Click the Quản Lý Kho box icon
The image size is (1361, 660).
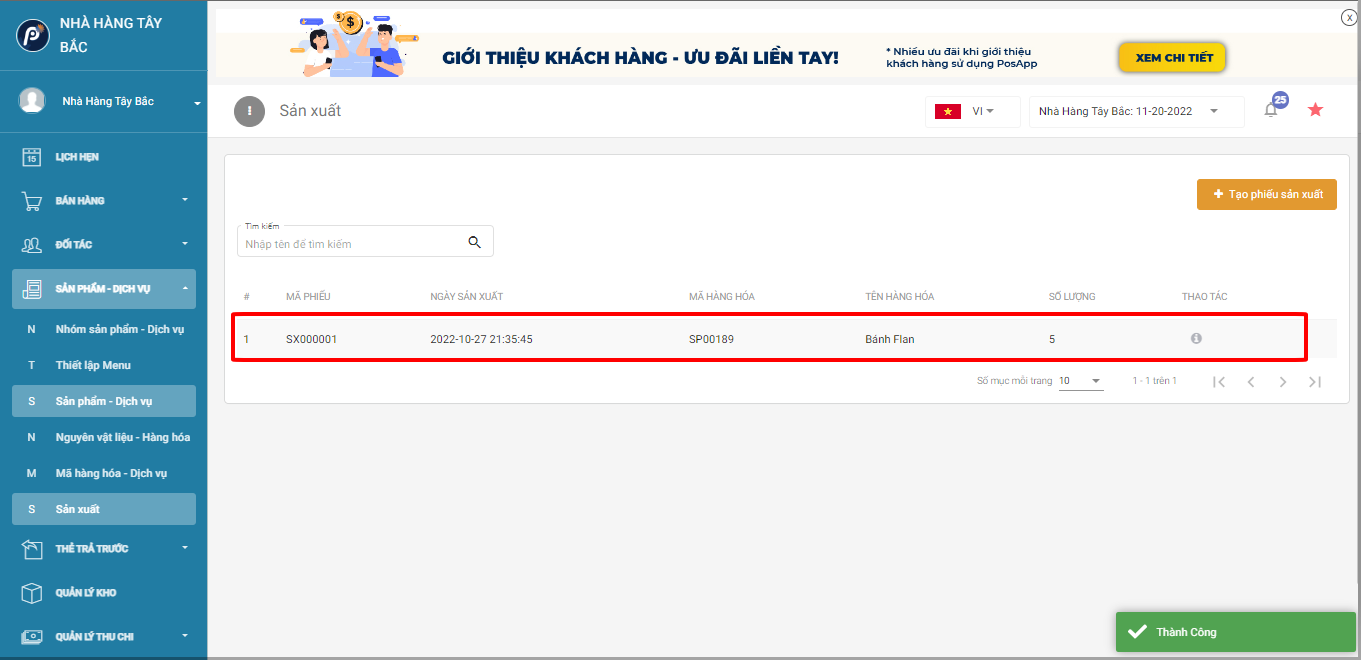(x=32, y=593)
